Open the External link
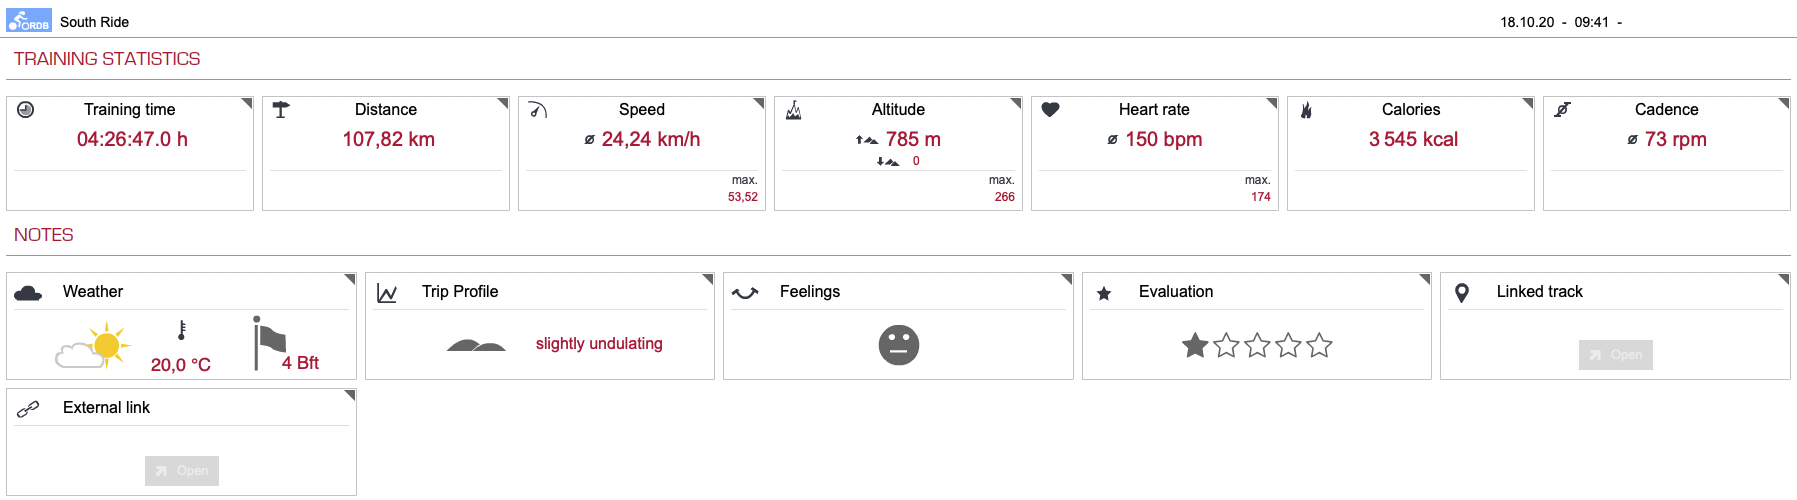Viewport: 1797px width, 500px height. [182, 471]
